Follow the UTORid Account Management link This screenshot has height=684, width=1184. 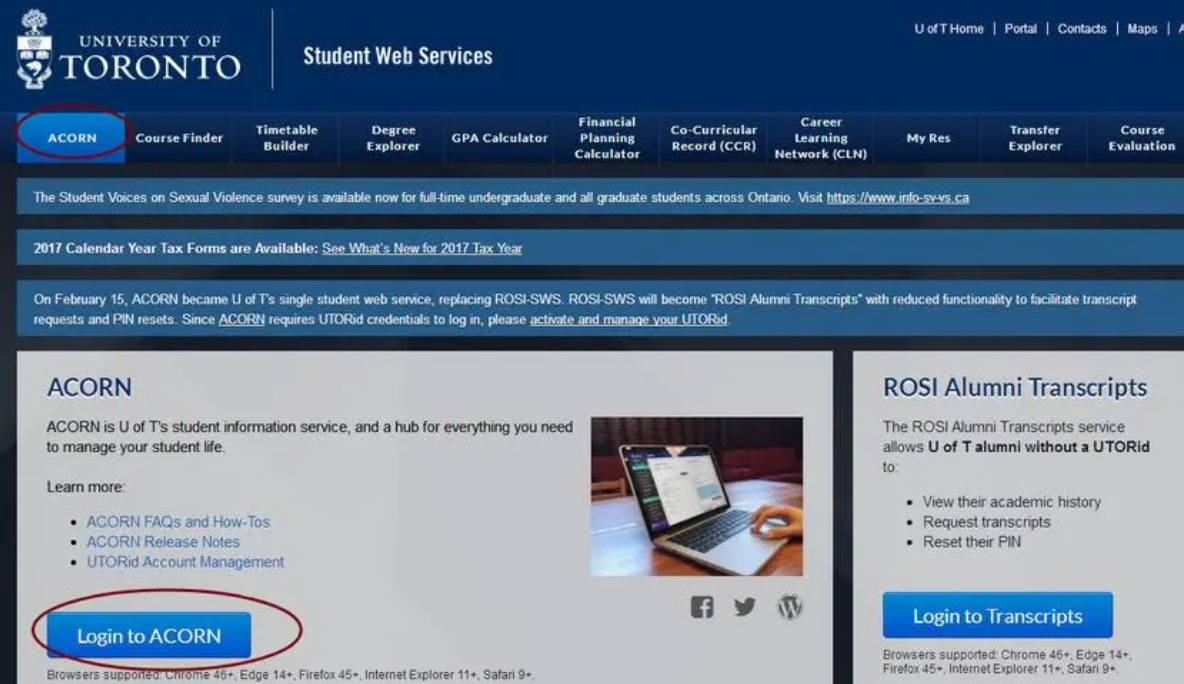click(185, 562)
